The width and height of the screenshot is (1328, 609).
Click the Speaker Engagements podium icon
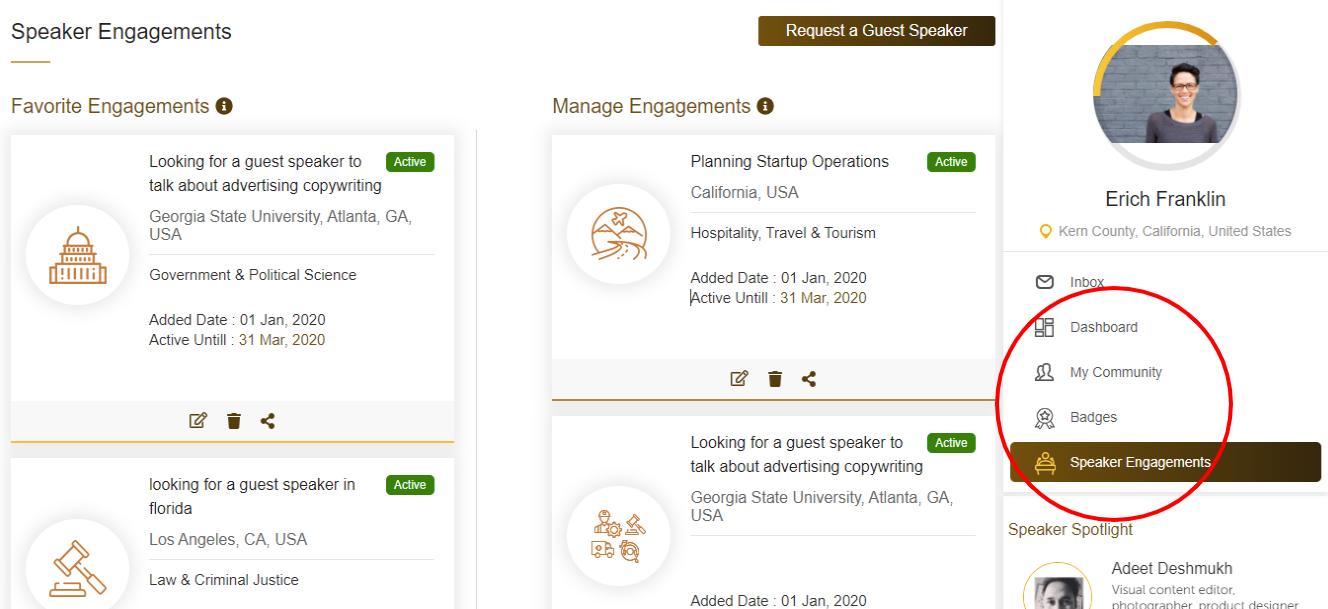(x=1045, y=462)
